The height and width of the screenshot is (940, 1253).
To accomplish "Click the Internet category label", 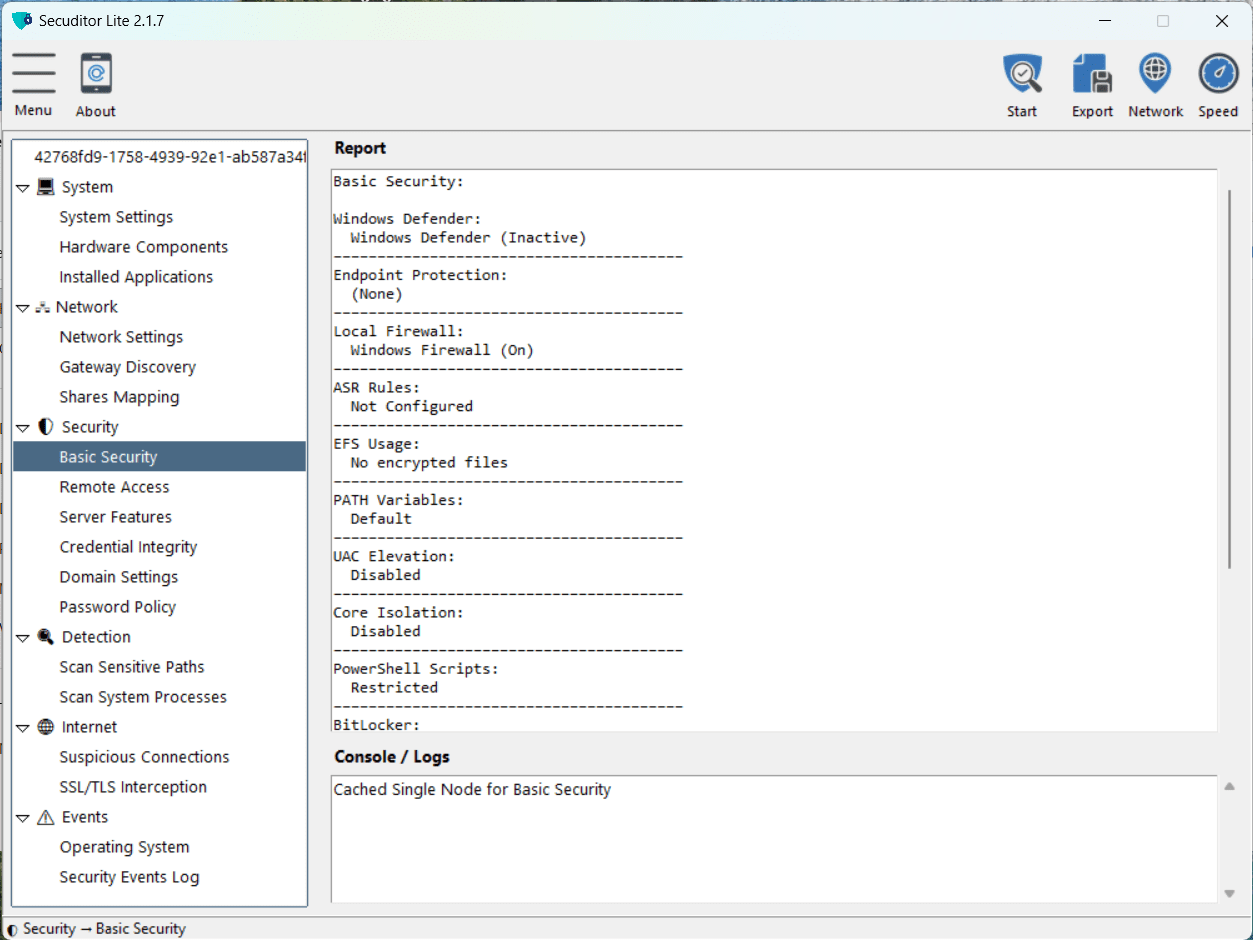I will tap(89, 727).
